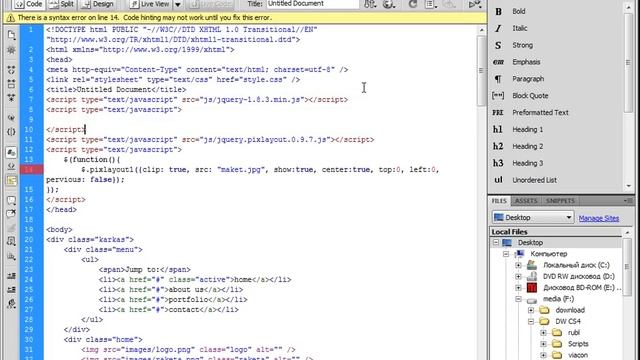Toggle Syntax Error Alerts in Info Bar

coord(11,180)
